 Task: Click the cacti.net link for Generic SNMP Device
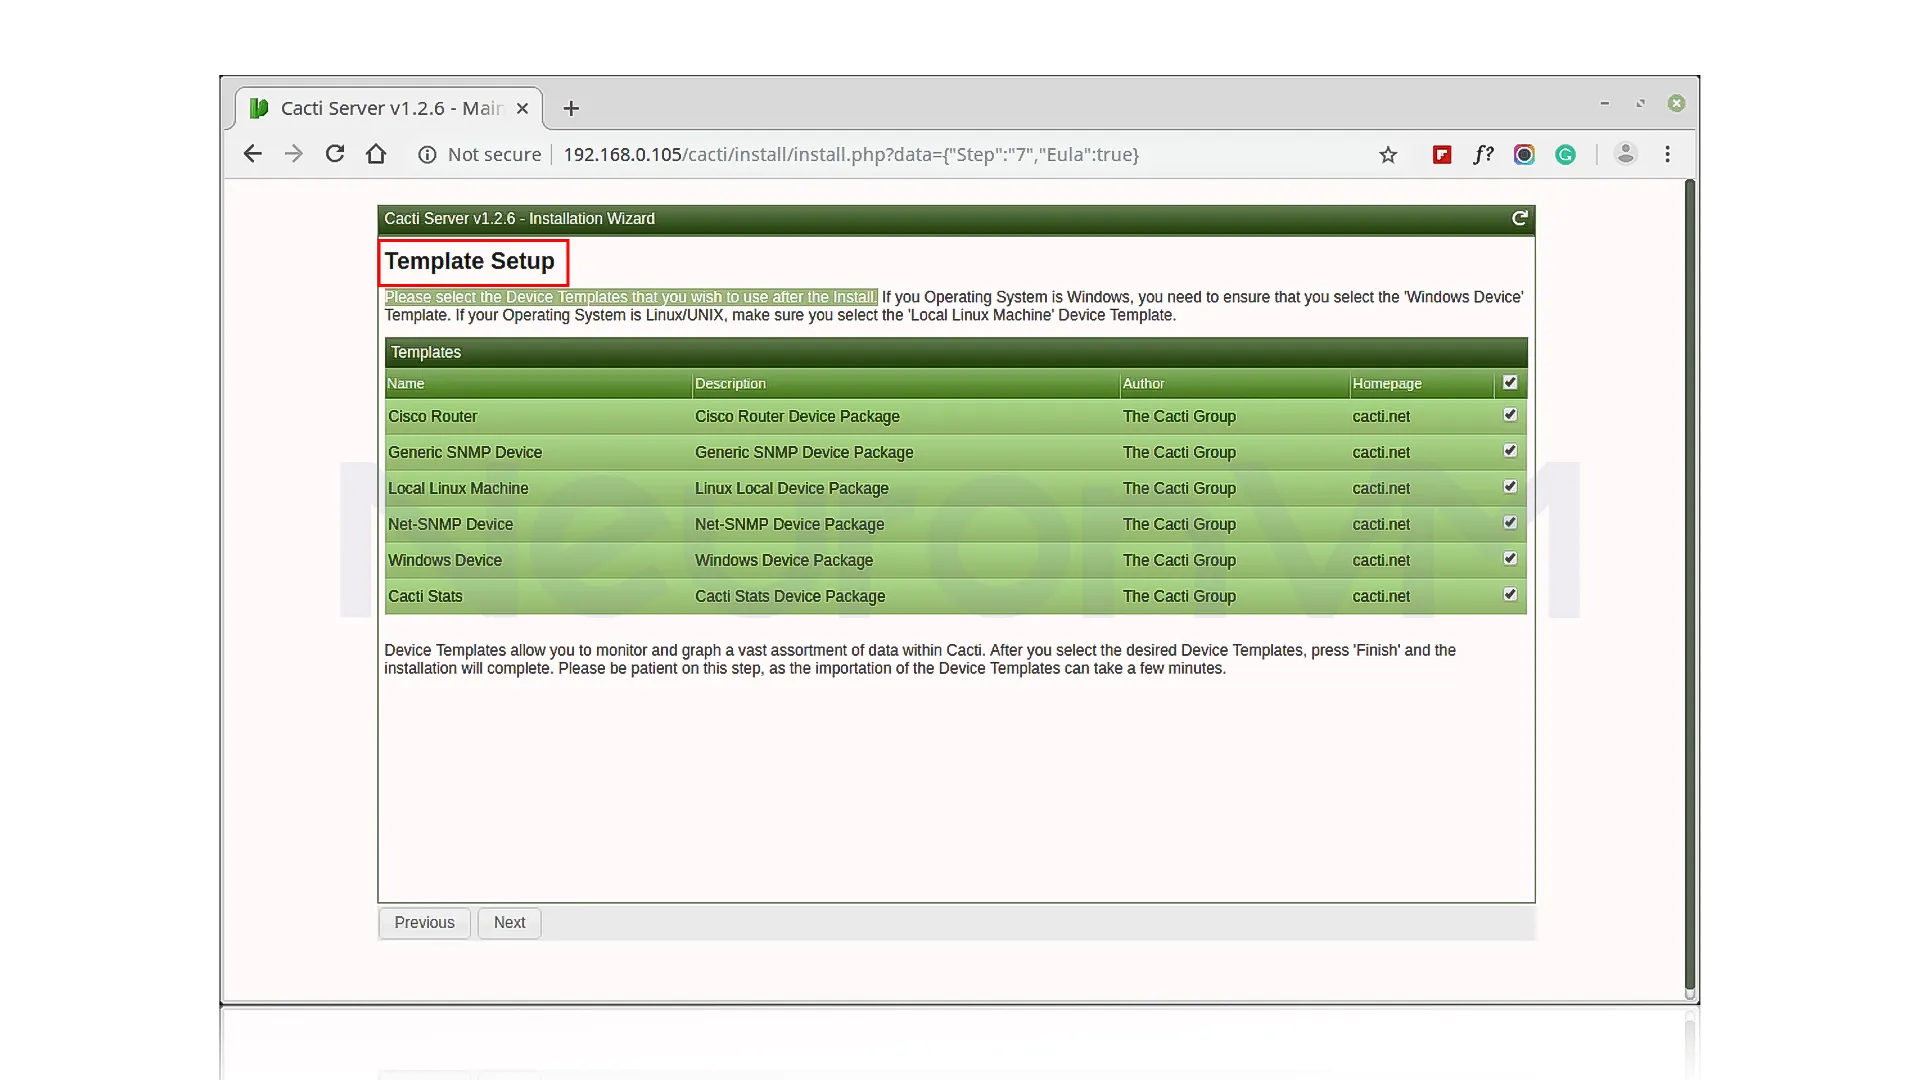(1381, 452)
